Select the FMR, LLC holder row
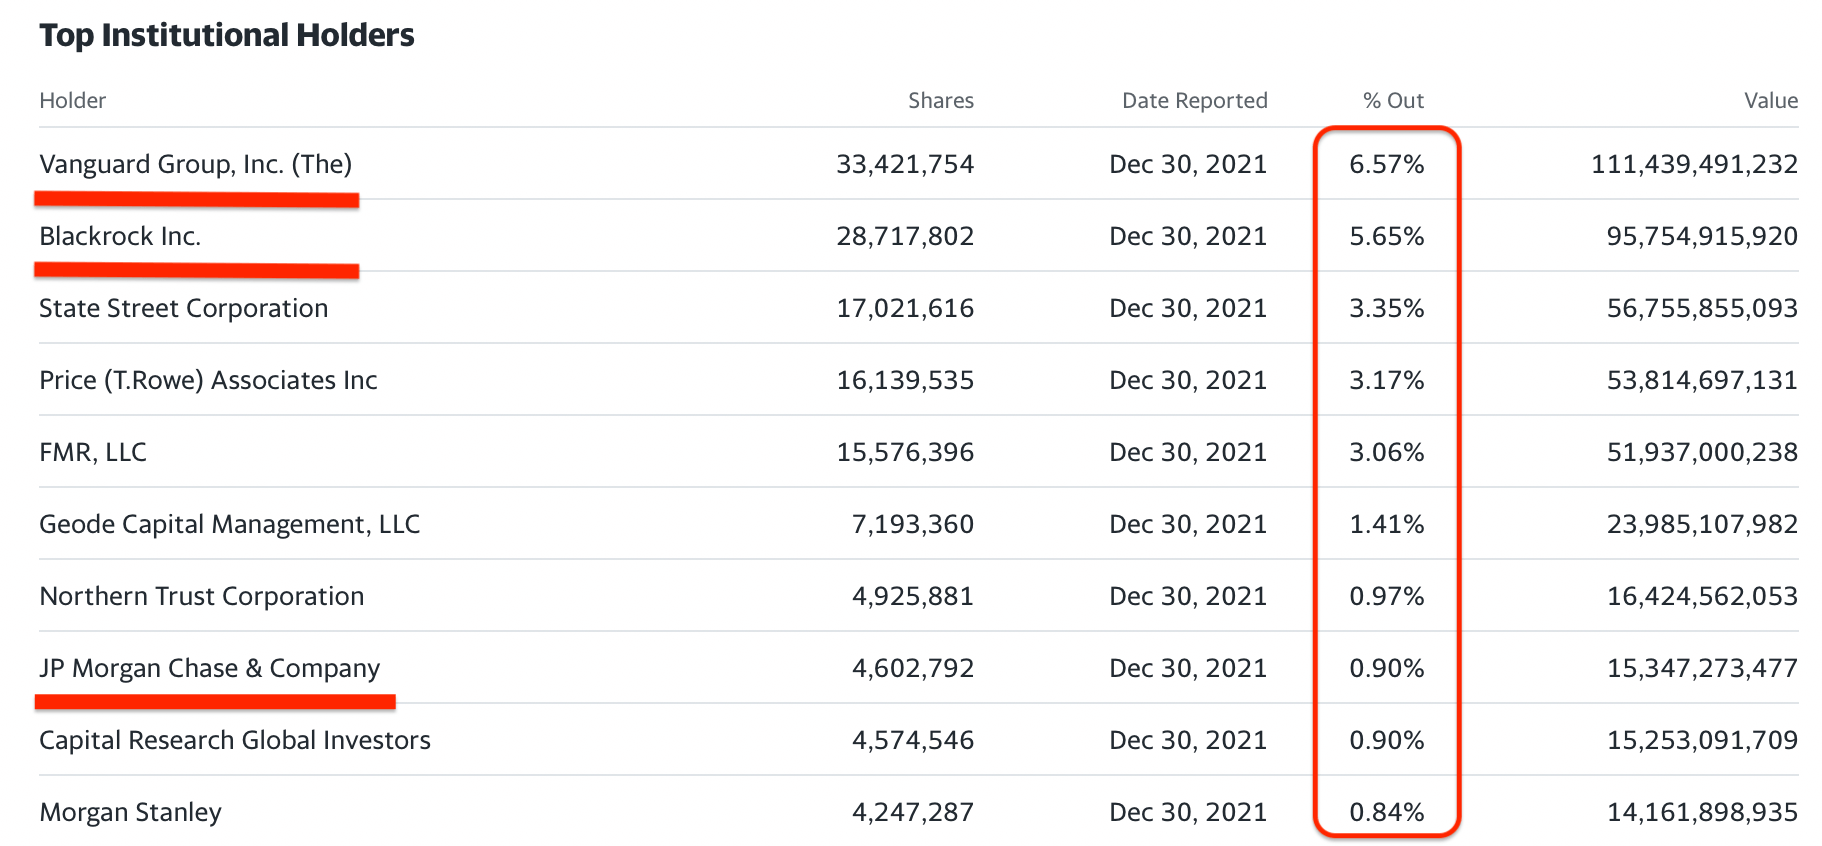 click(x=93, y=452)
